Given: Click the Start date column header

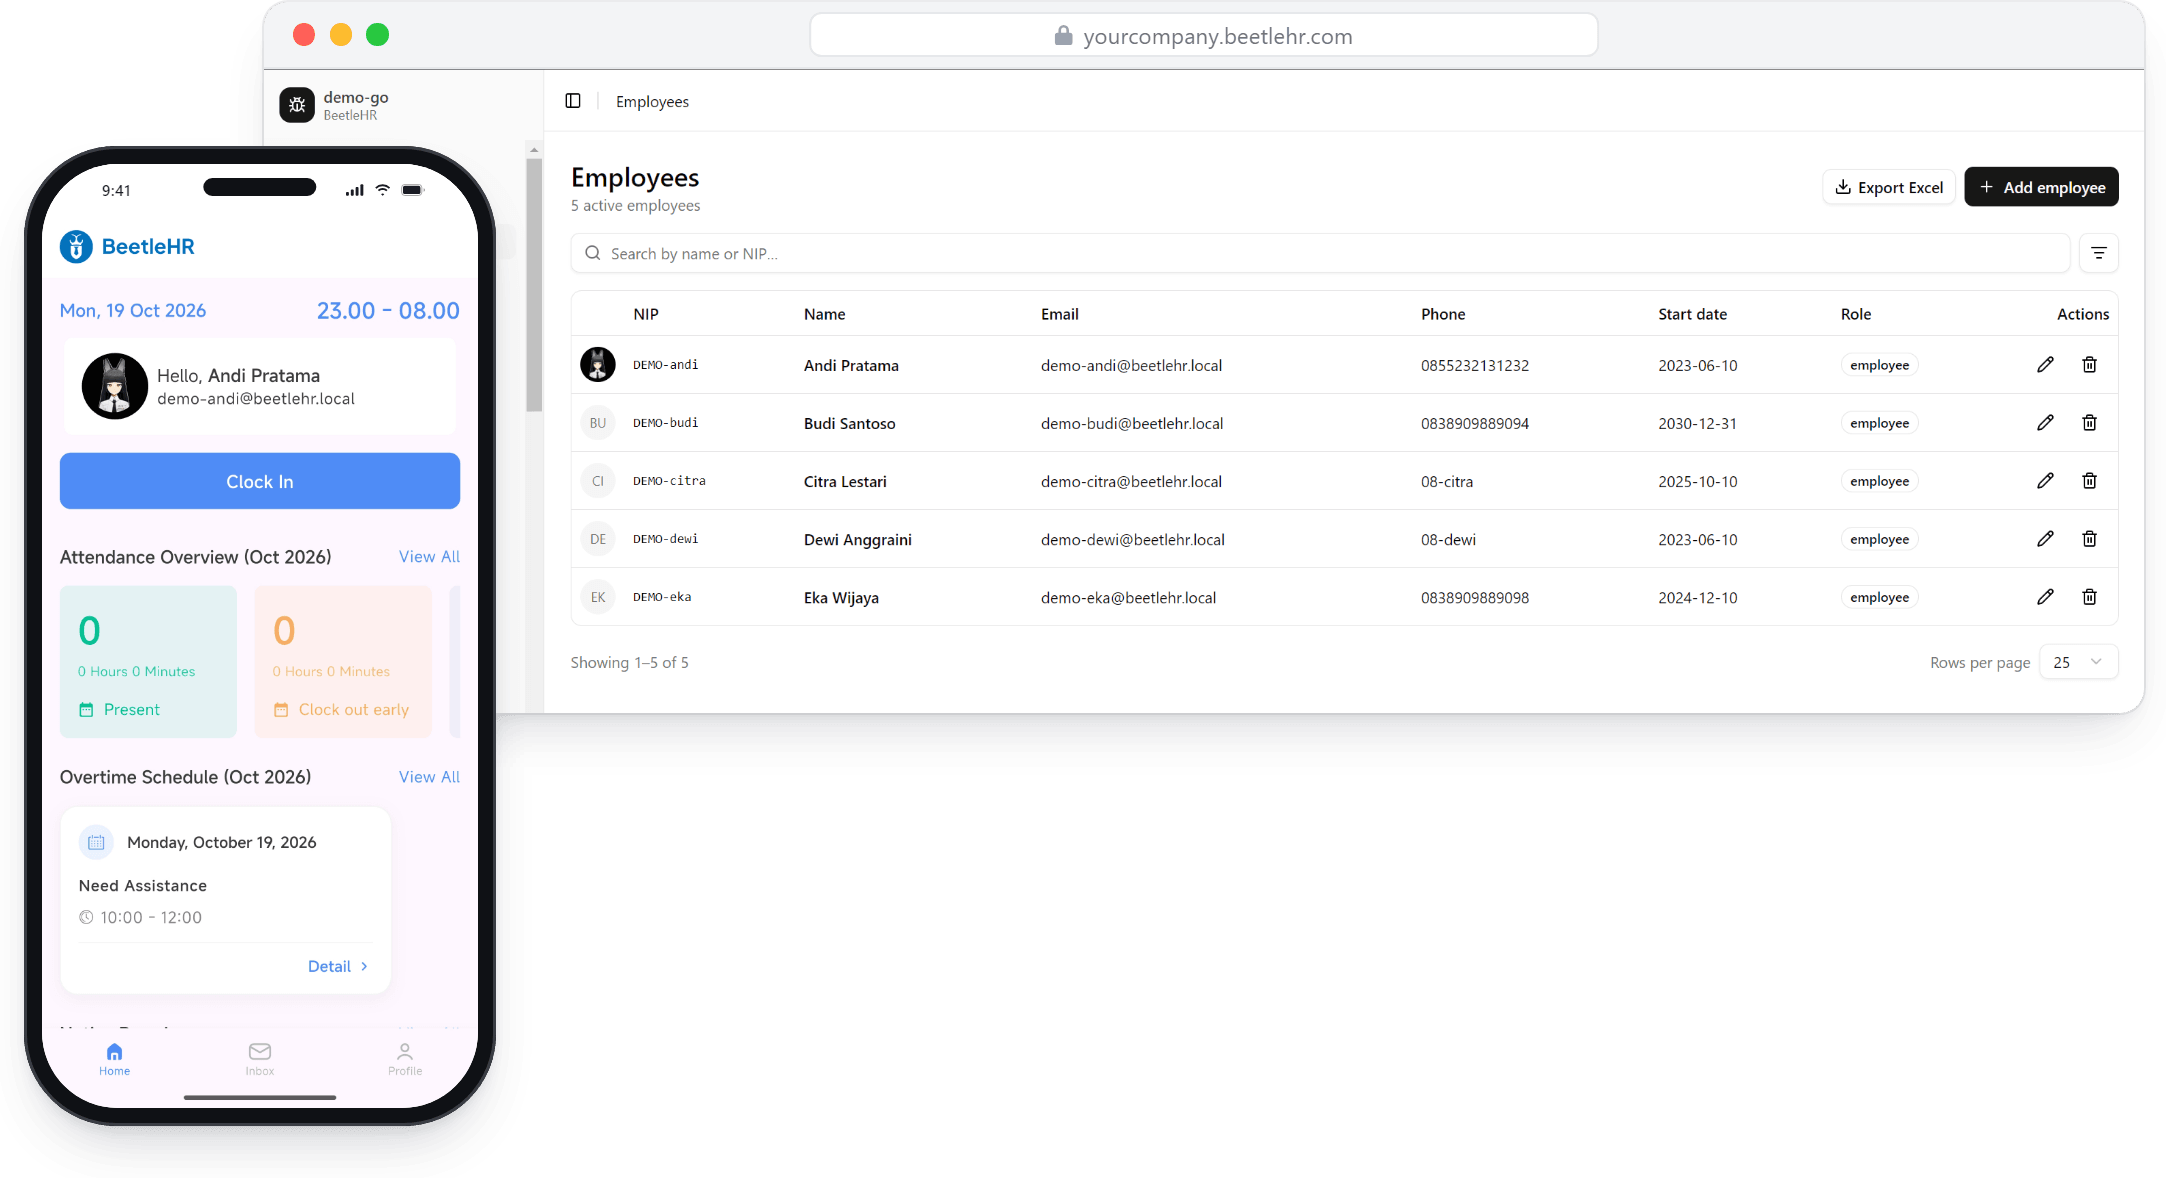Looking at the screenshot, I should click(1692, 314).
